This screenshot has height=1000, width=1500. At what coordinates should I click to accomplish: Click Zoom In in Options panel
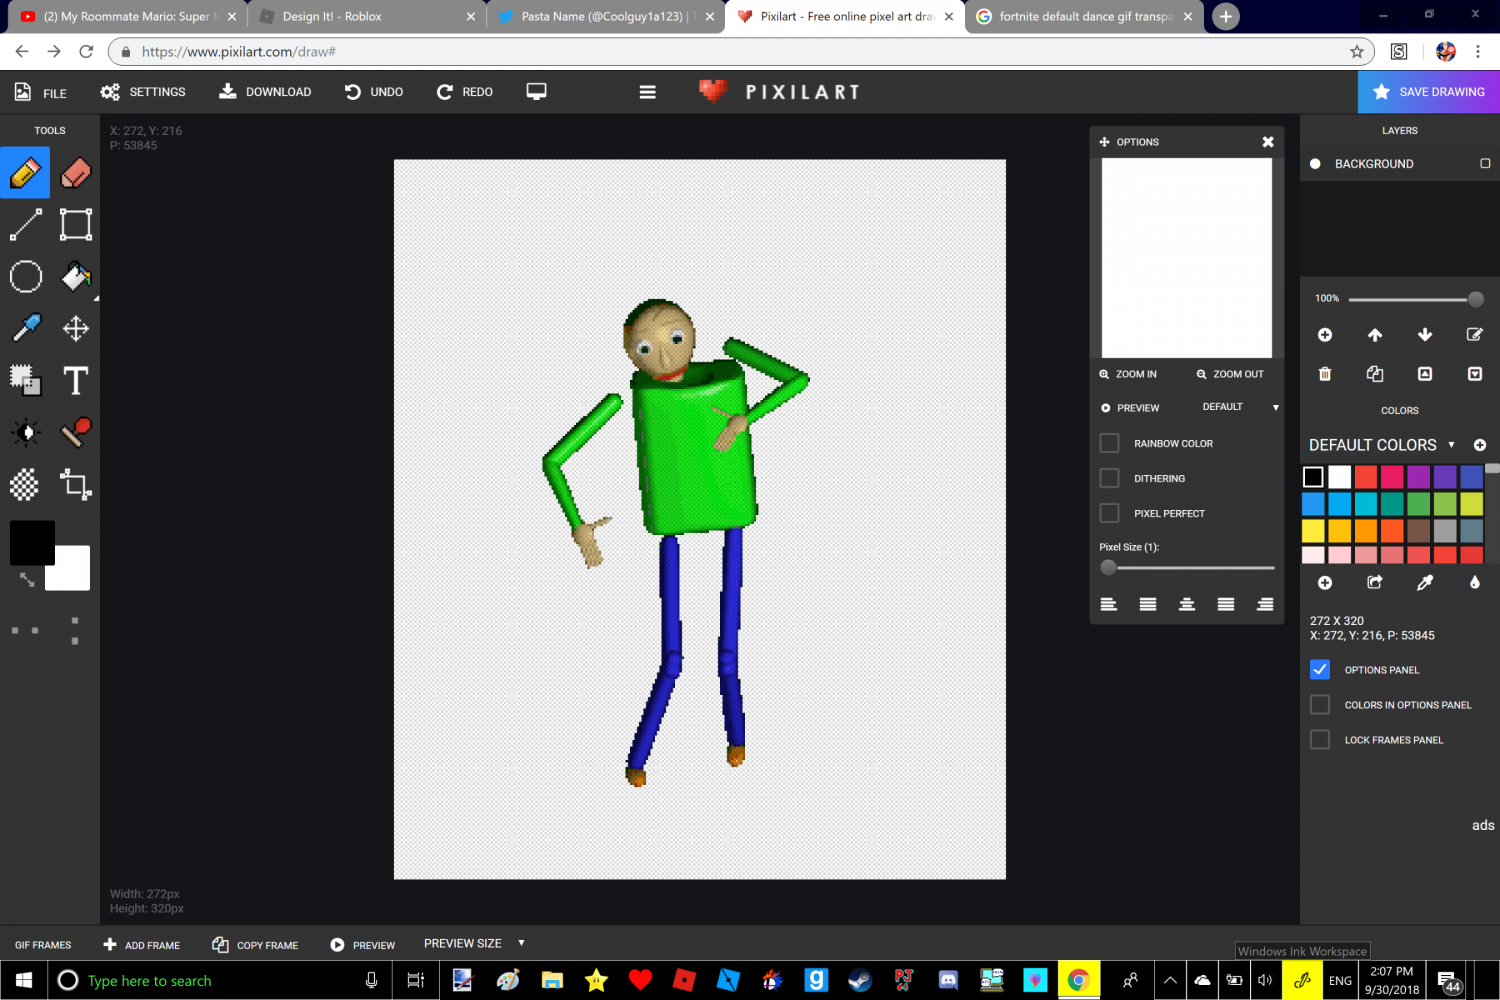coord(1128,374)
